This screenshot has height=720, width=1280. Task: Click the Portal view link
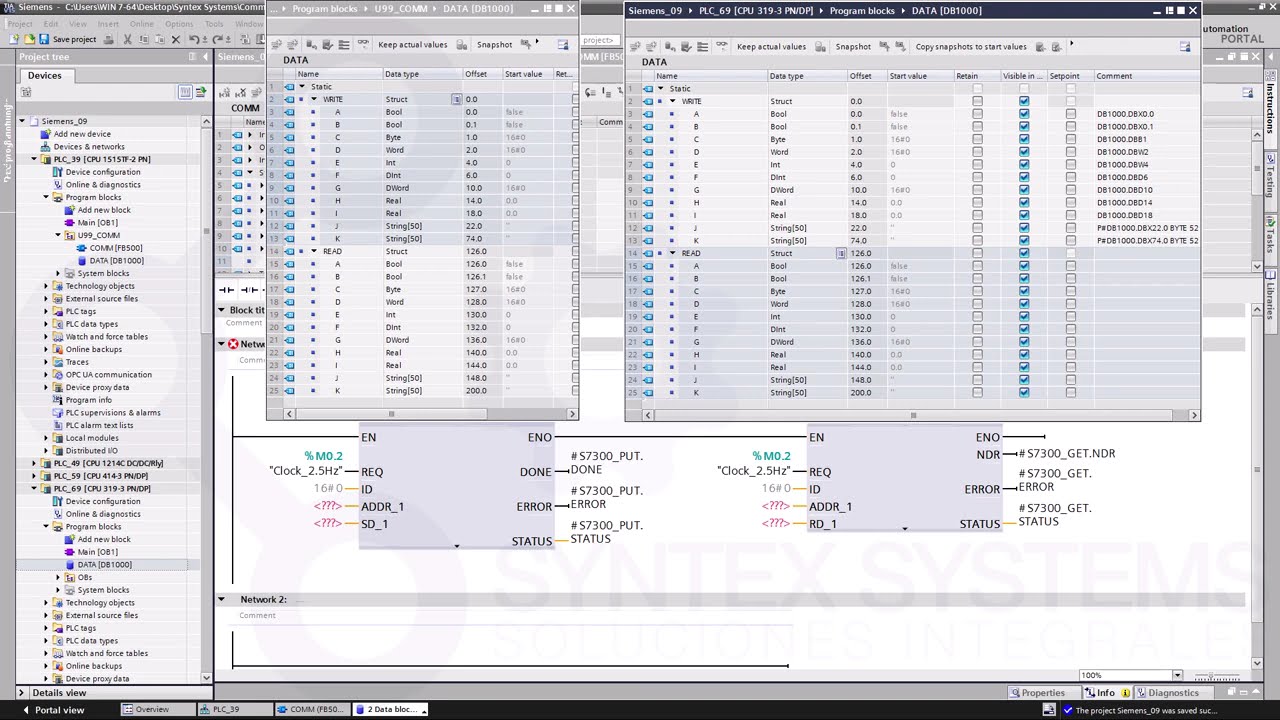(52, 710)
